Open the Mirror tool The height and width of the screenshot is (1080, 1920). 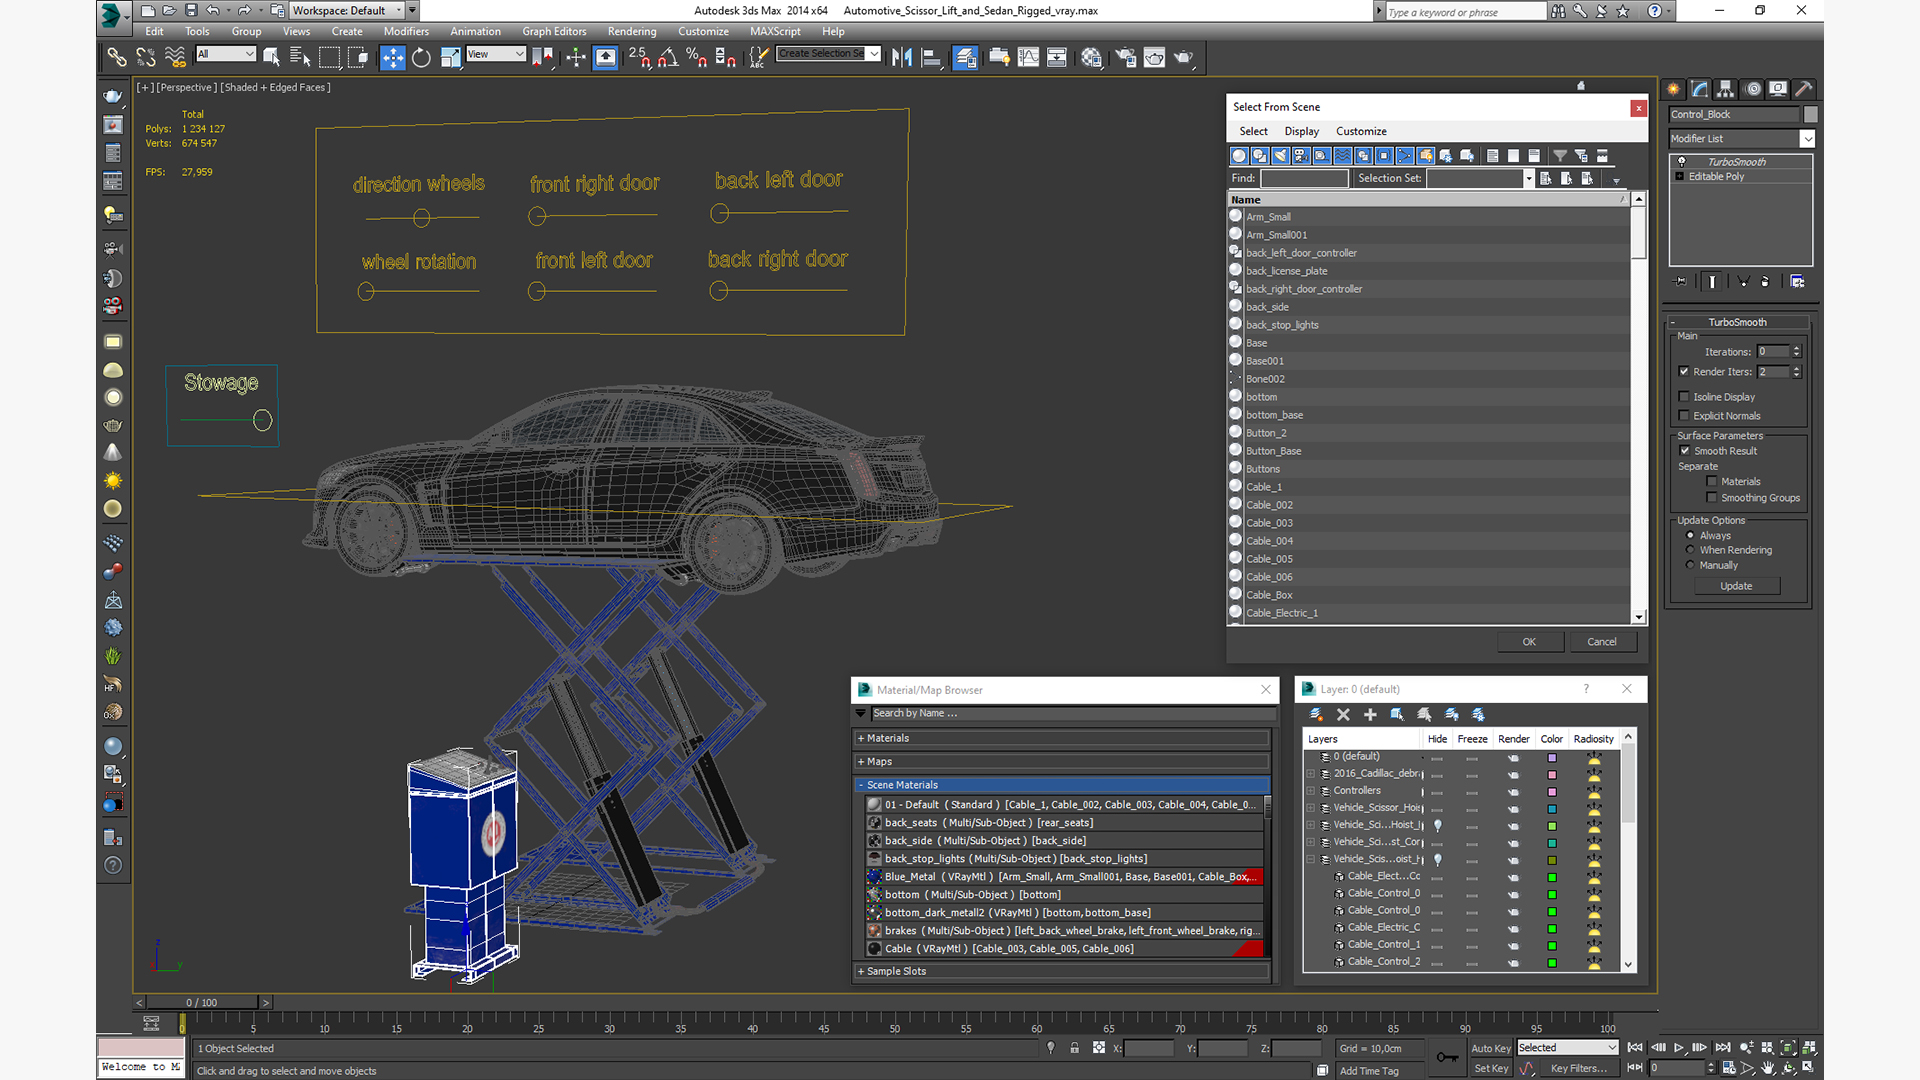pyautogui.click(x=902, y=58)
